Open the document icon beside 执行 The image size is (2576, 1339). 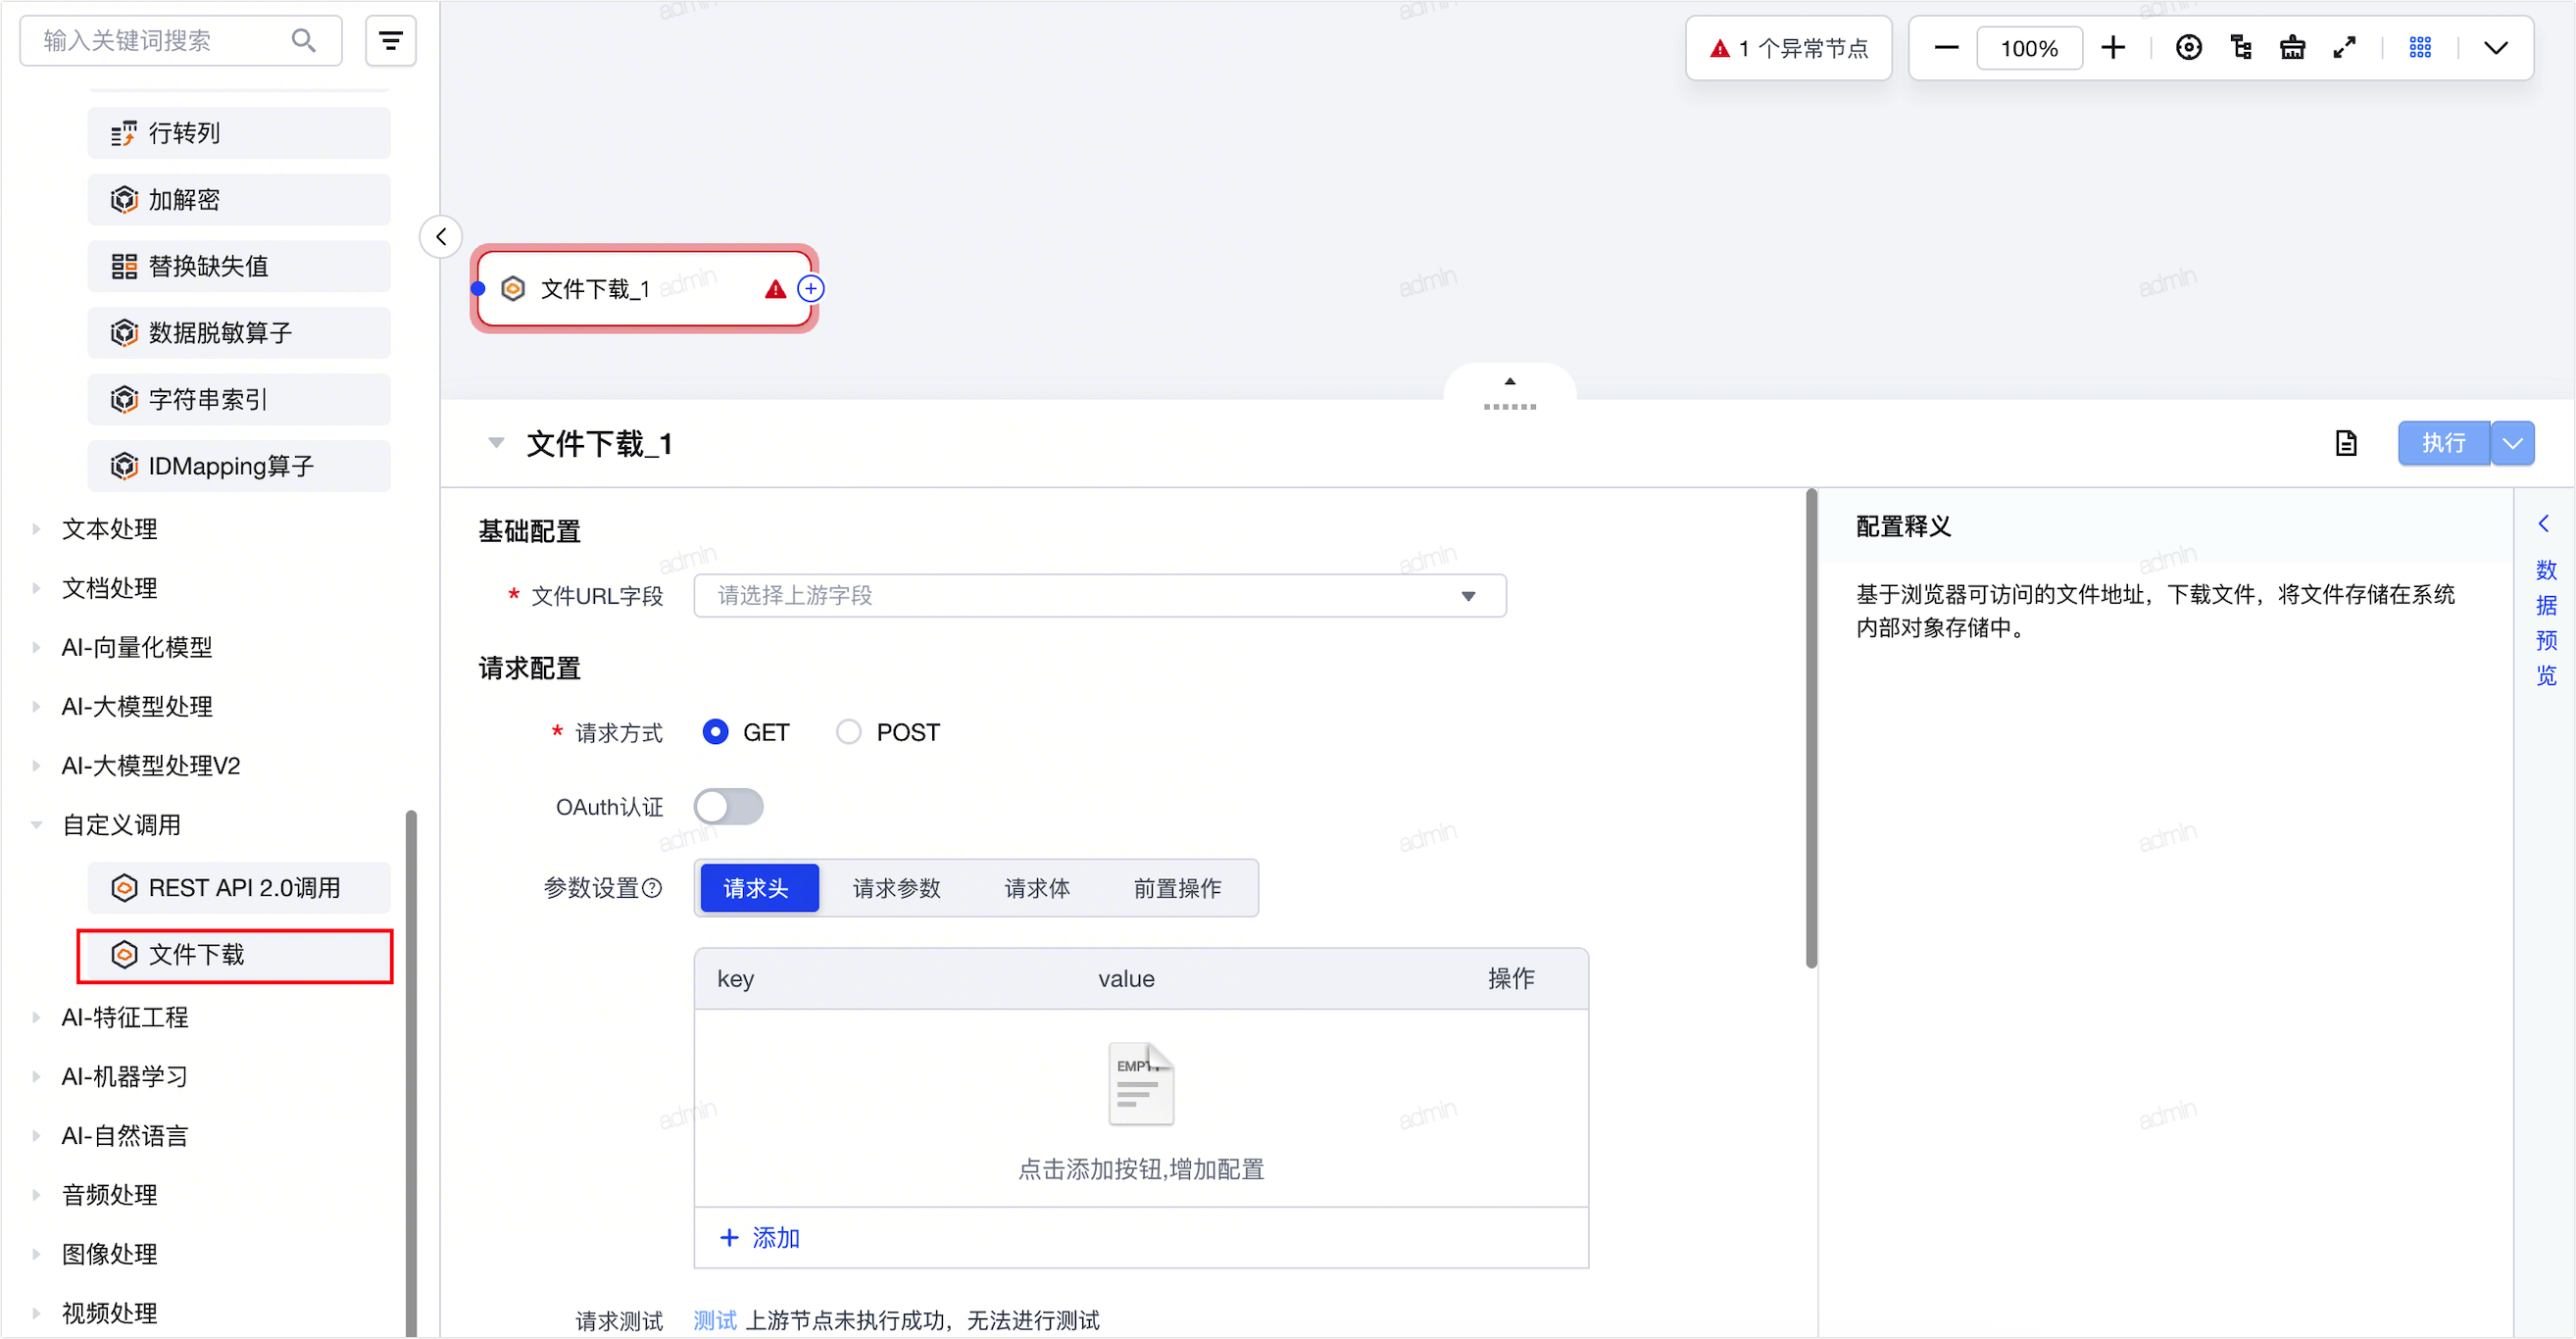2346,443
